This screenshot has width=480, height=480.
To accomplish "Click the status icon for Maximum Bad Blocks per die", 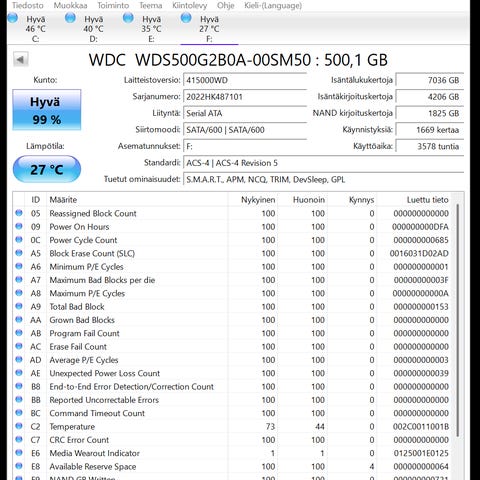I will (19, 279).
